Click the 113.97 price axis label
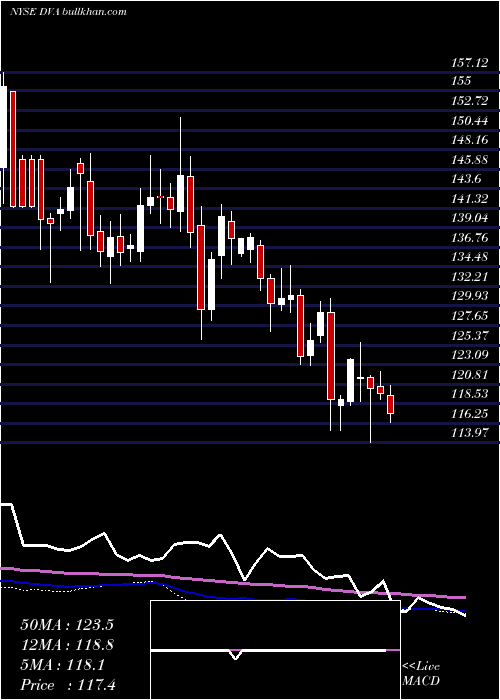Image resolution: width=500 pixels, height=700 pixels. (469, 433)
